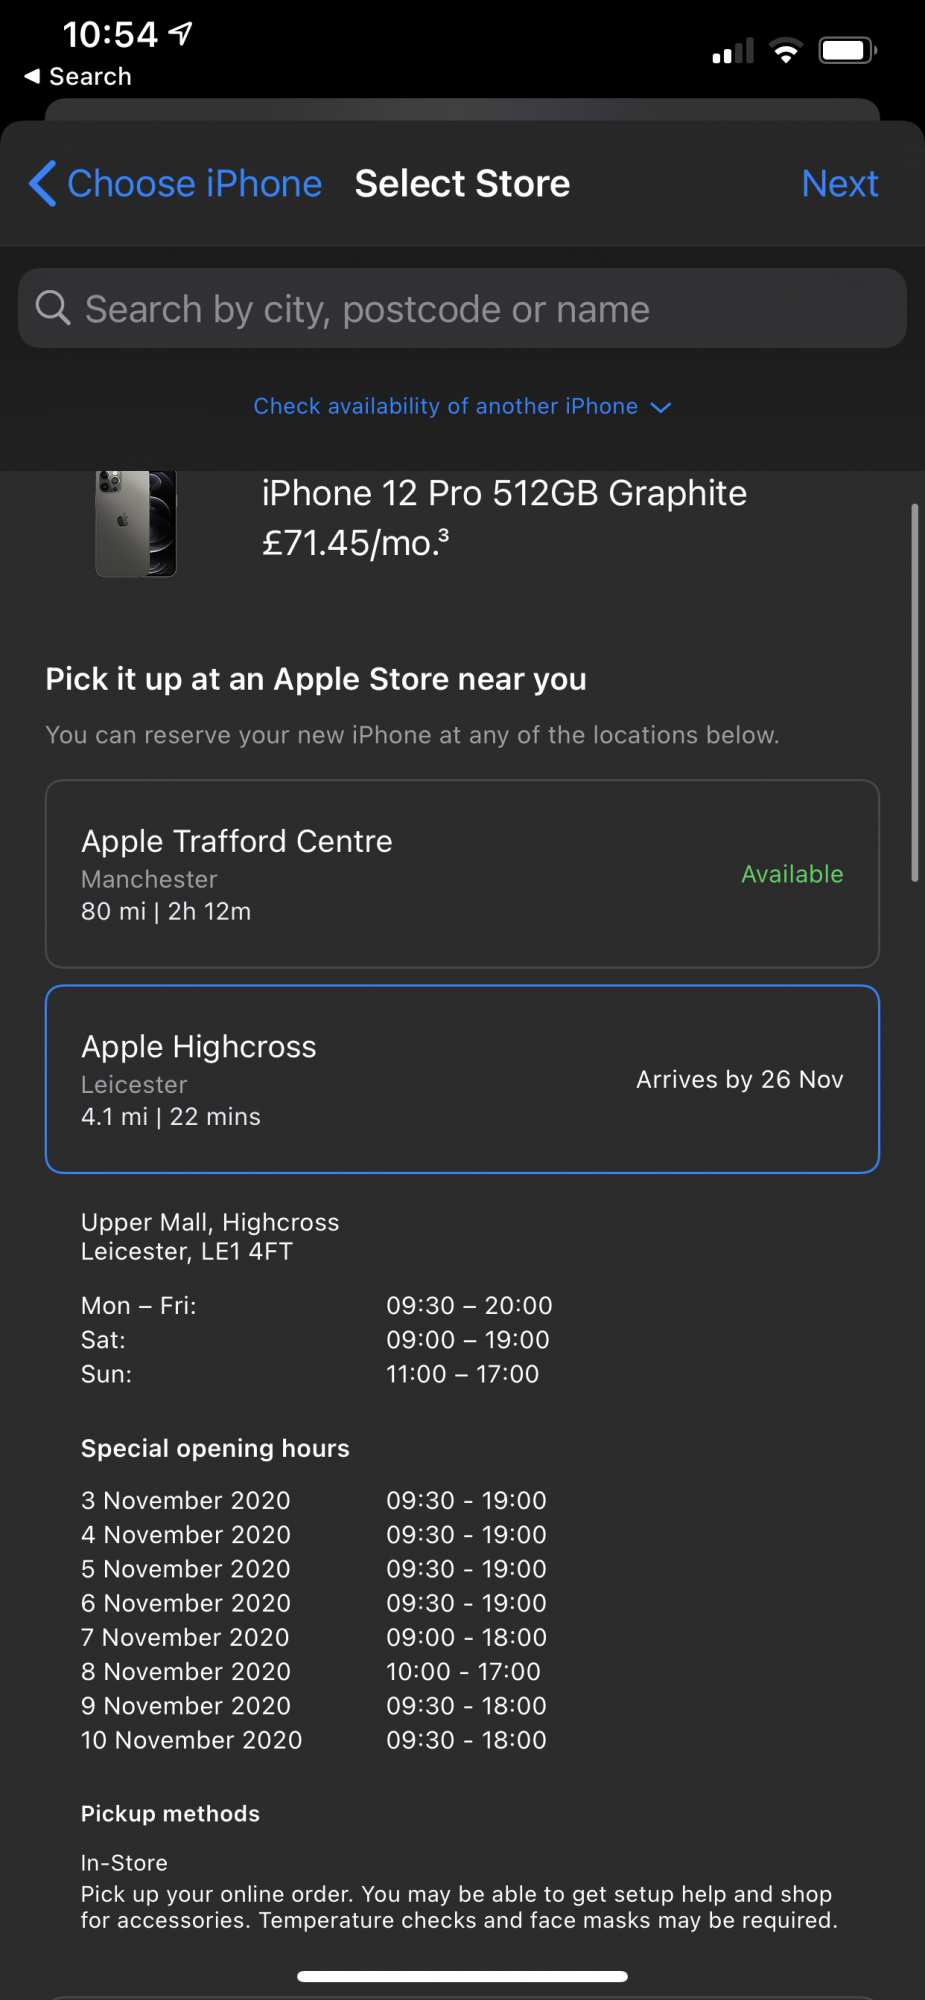
Task: Tap the battery indicator icon
Action: pos(848,51)
